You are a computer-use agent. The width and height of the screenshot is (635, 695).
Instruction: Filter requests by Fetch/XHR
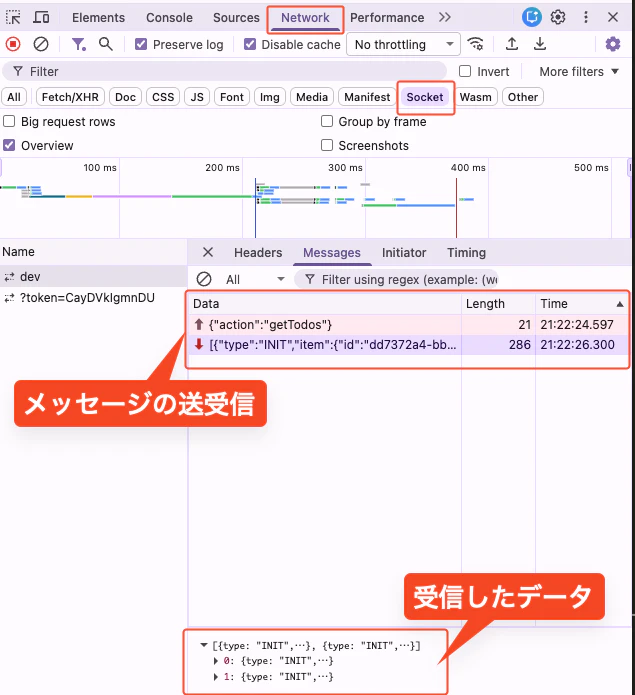[x=70, y=97]
